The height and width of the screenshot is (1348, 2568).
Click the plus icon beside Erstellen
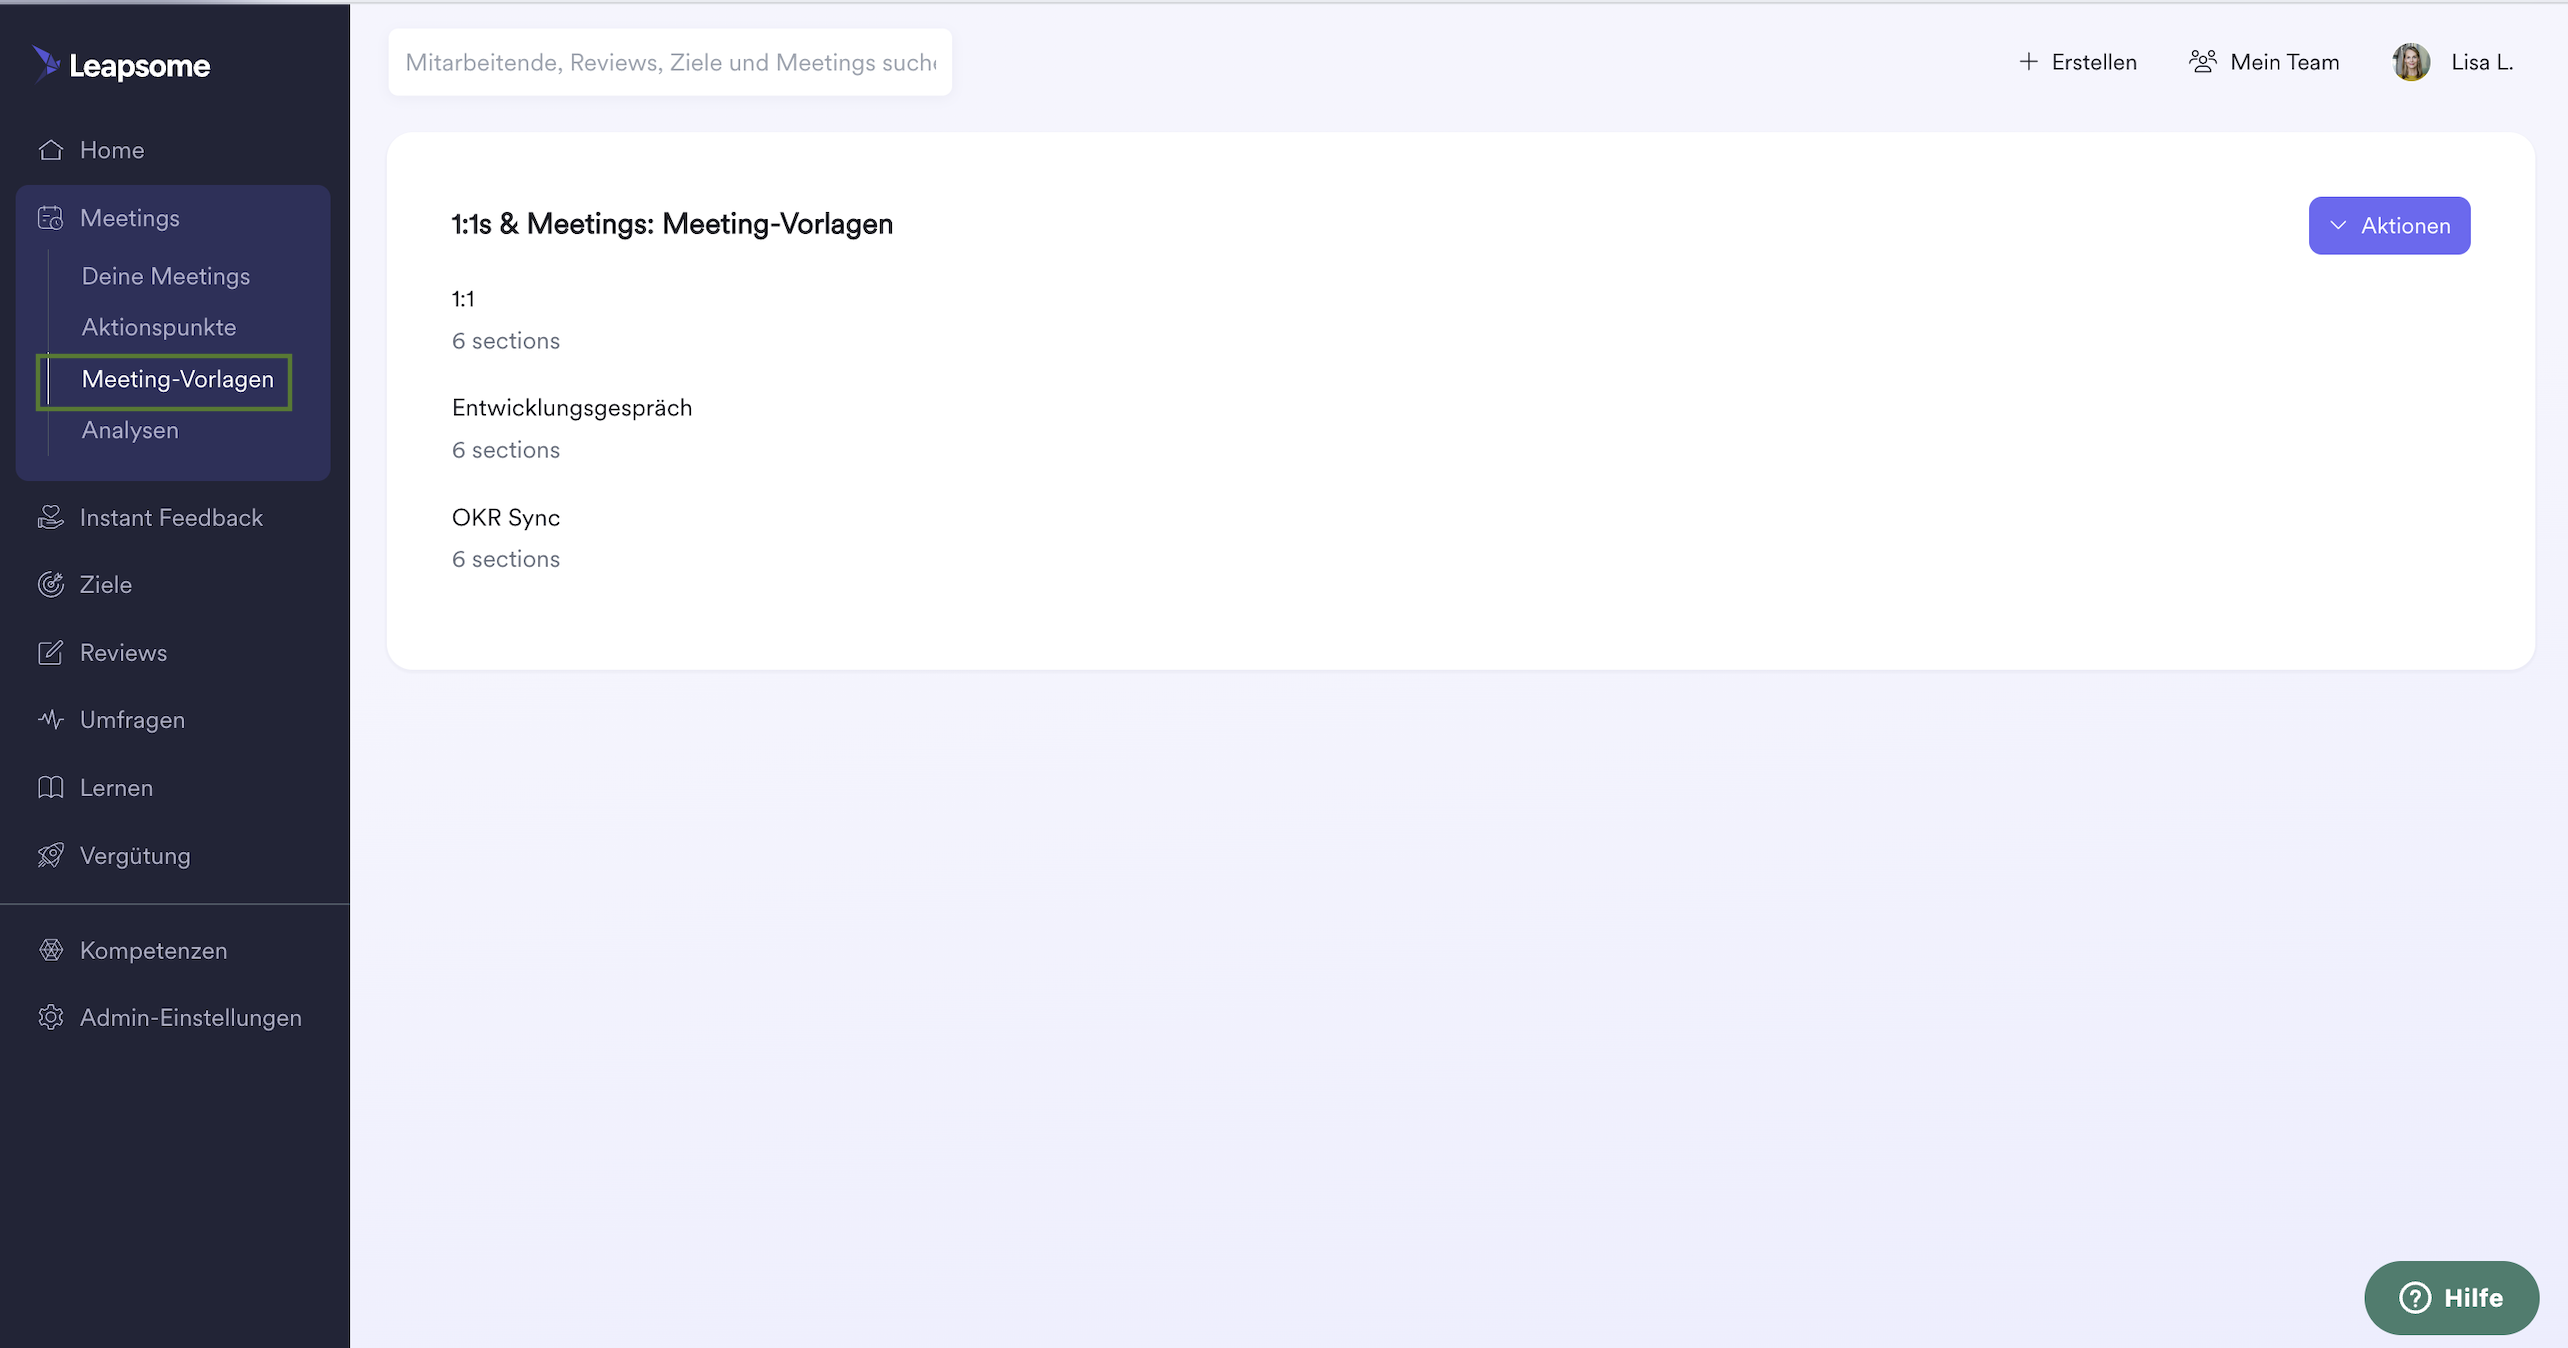point(2028,62)
